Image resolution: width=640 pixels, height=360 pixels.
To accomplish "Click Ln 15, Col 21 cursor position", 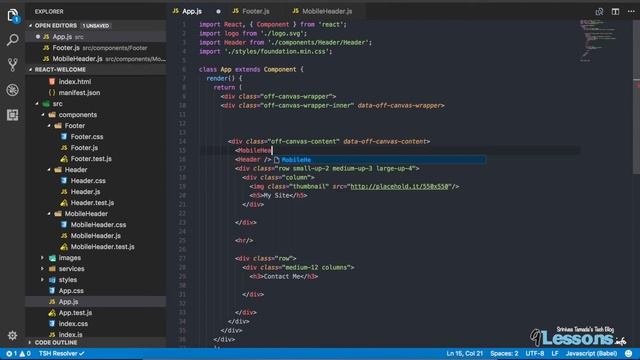I will [x=464, y=353].
